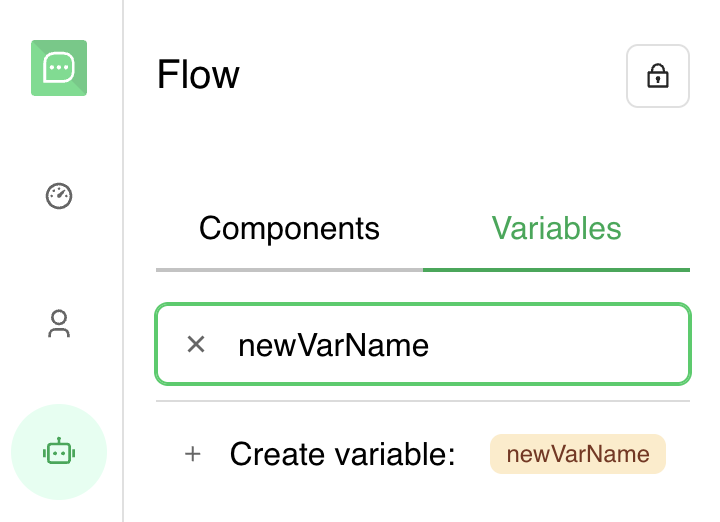Click the plus icon beside Create variable

coord(193,455)
